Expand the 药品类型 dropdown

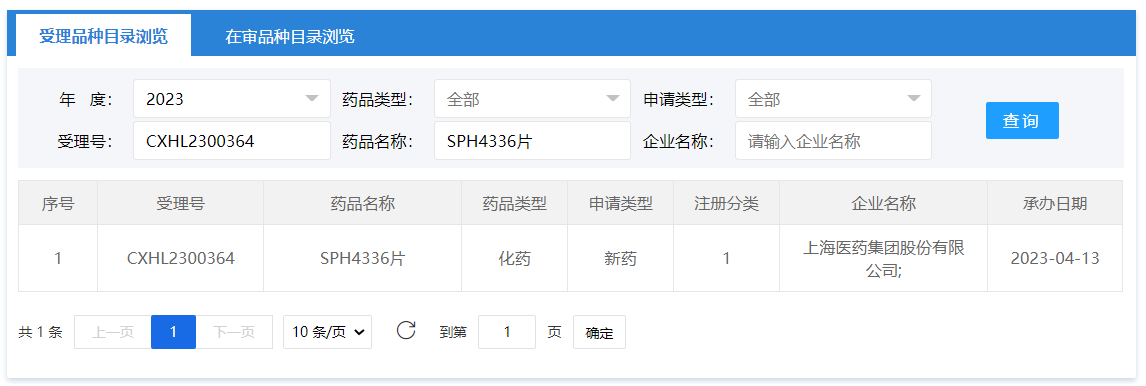pos(532,99)
